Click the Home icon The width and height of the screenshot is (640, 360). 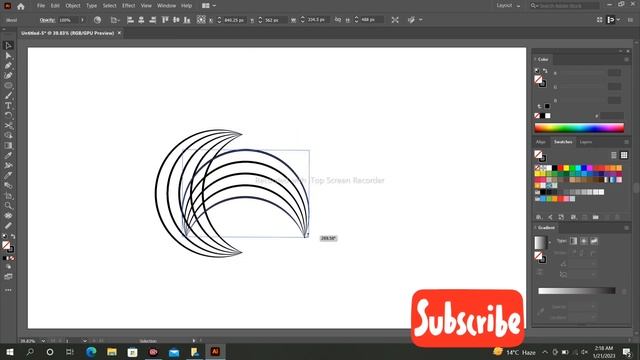[x=20, y=6]
